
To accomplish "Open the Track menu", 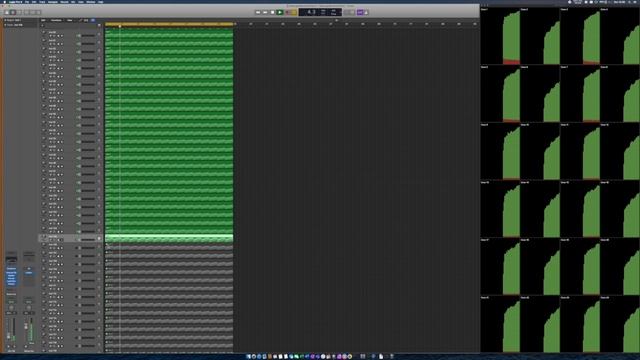I will click(x=42, y=2).
